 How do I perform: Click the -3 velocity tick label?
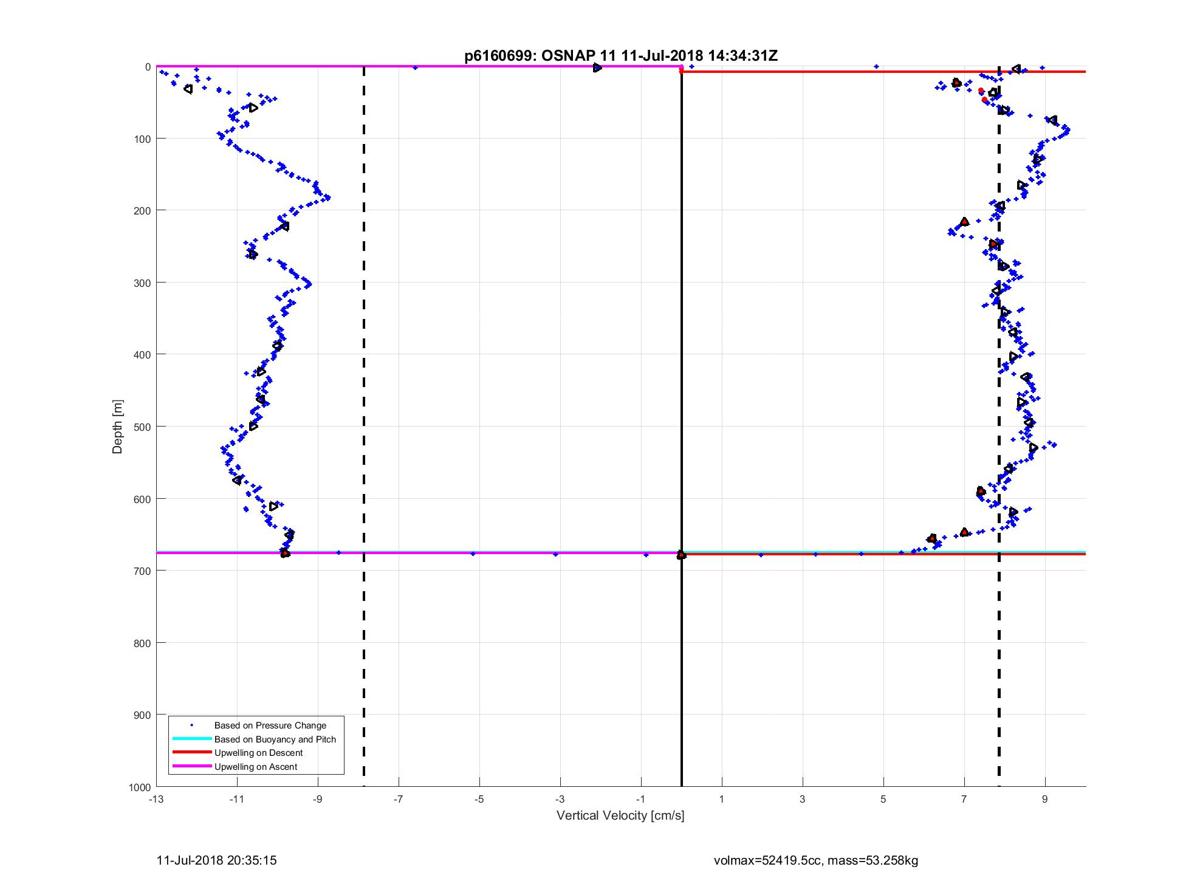click(560, 800)
